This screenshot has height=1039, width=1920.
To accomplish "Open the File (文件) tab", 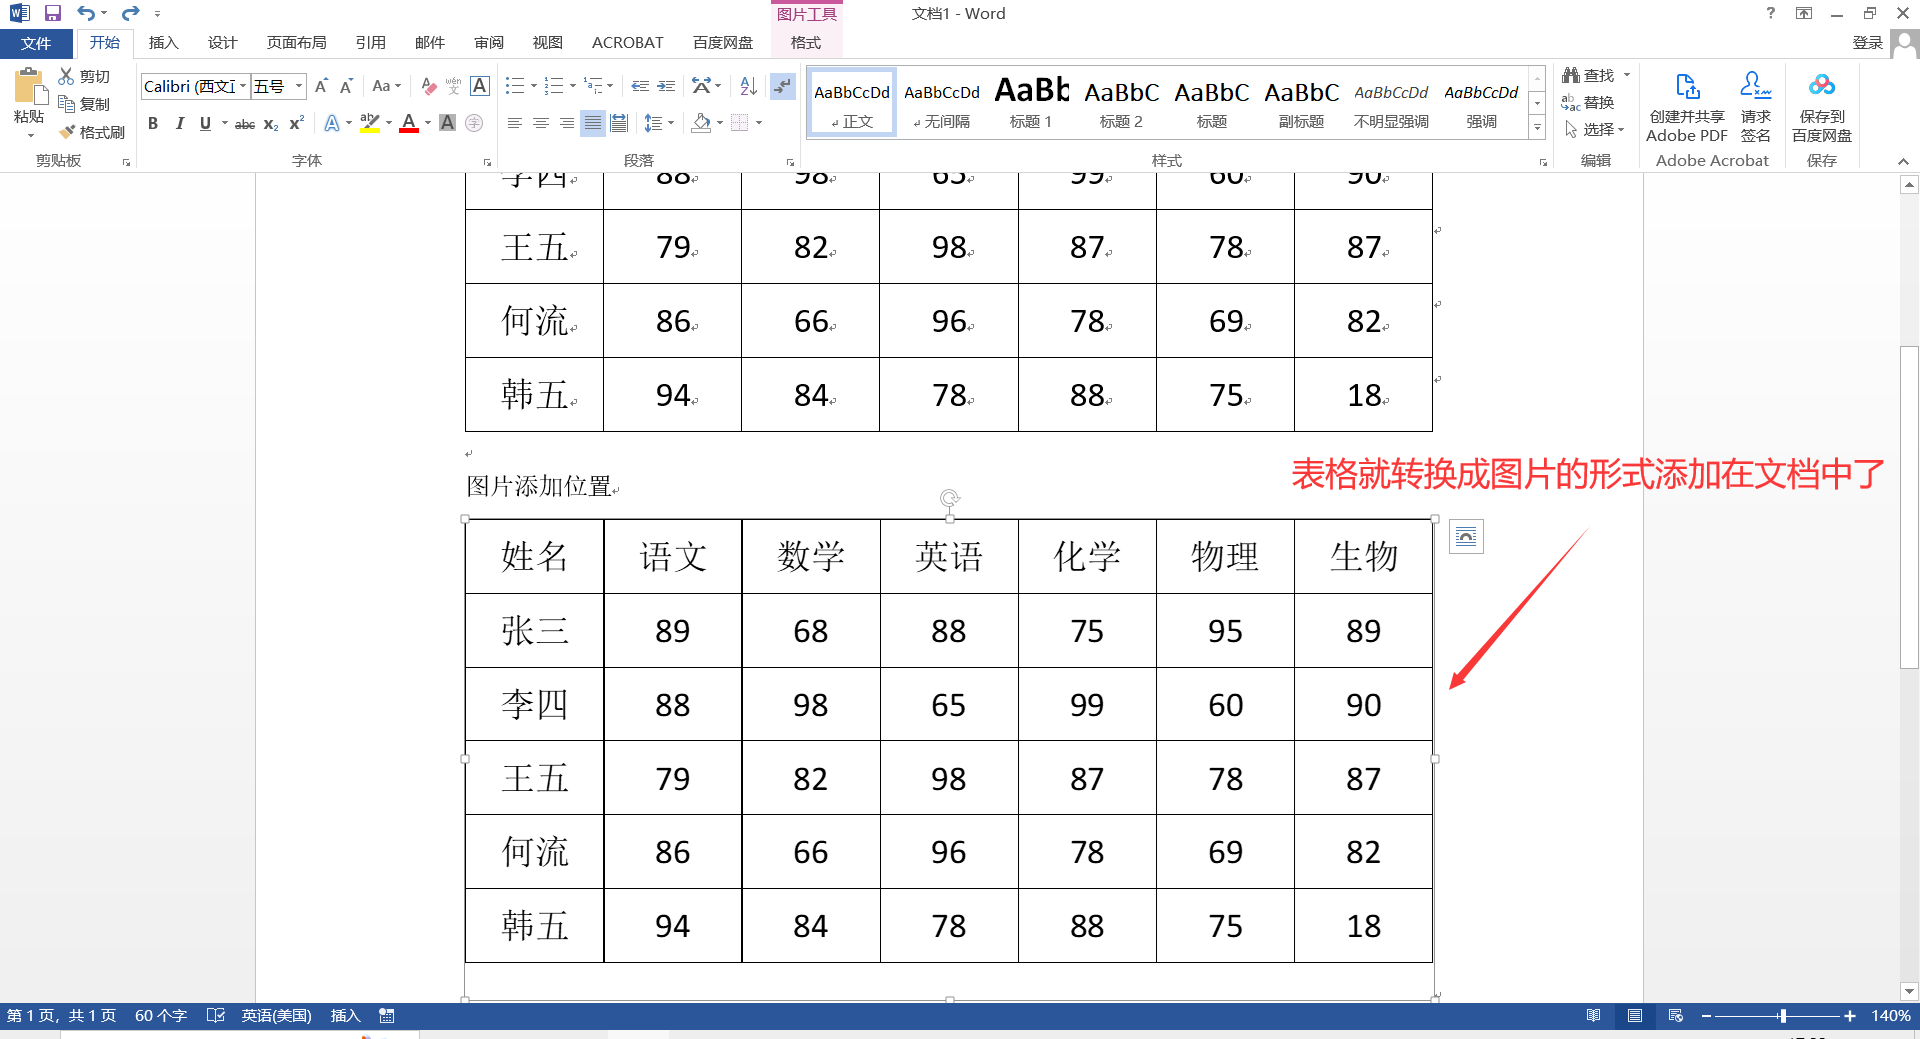I will (x=36, y=43).
